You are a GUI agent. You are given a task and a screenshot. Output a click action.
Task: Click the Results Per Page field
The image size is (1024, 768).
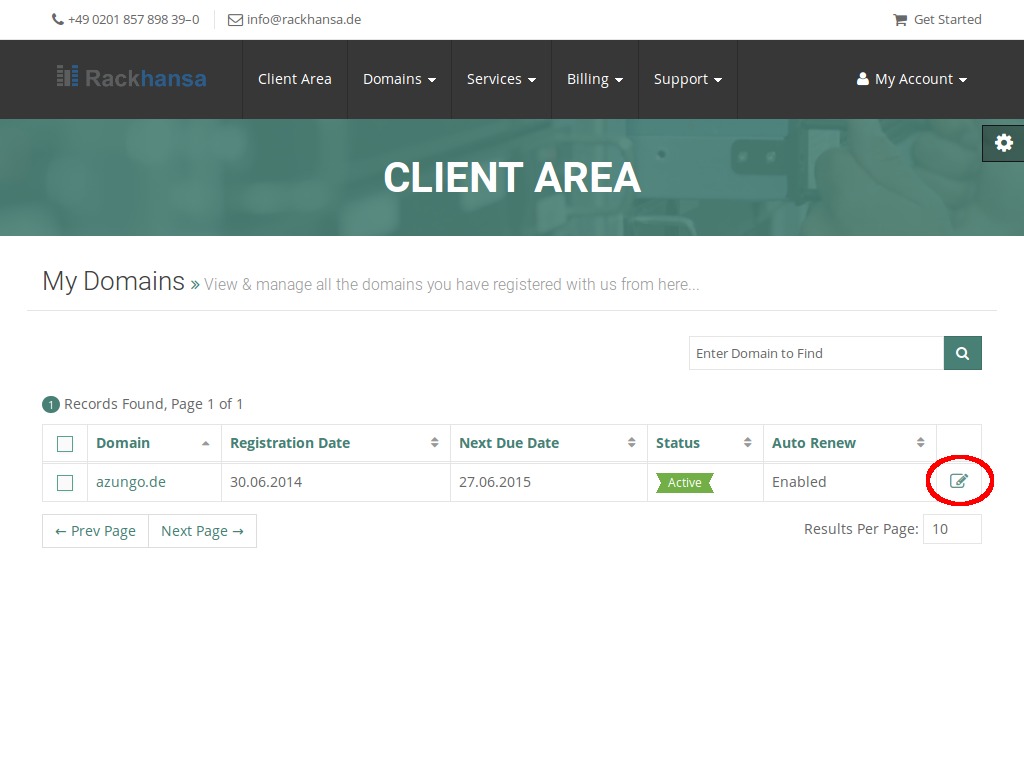(x=951, y=529)
